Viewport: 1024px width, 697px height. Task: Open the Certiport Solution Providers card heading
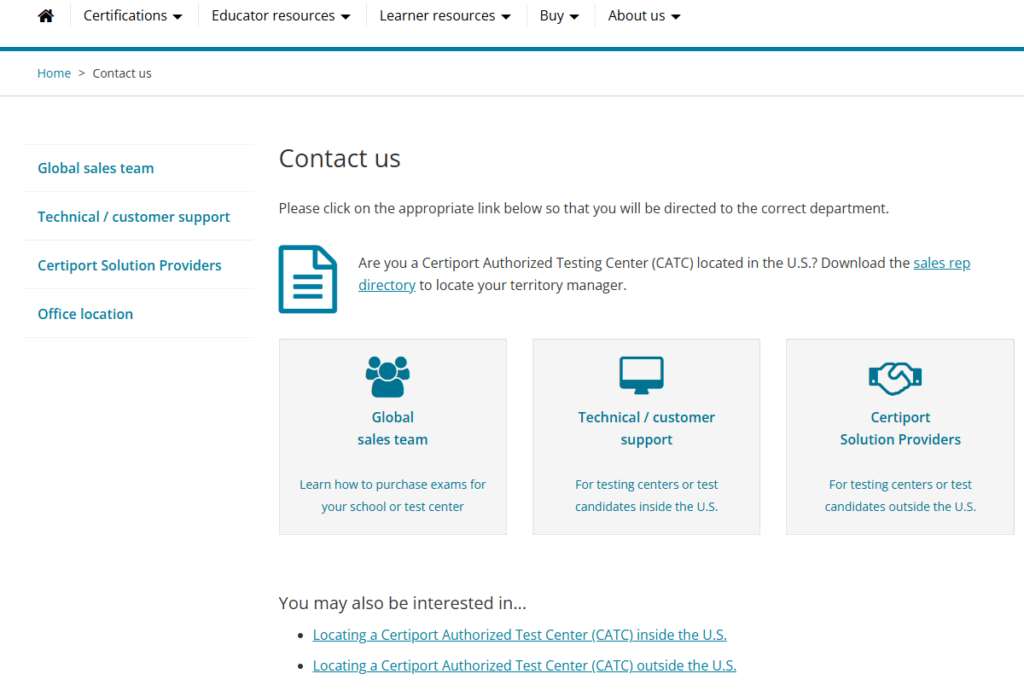[x=901, y=429]
